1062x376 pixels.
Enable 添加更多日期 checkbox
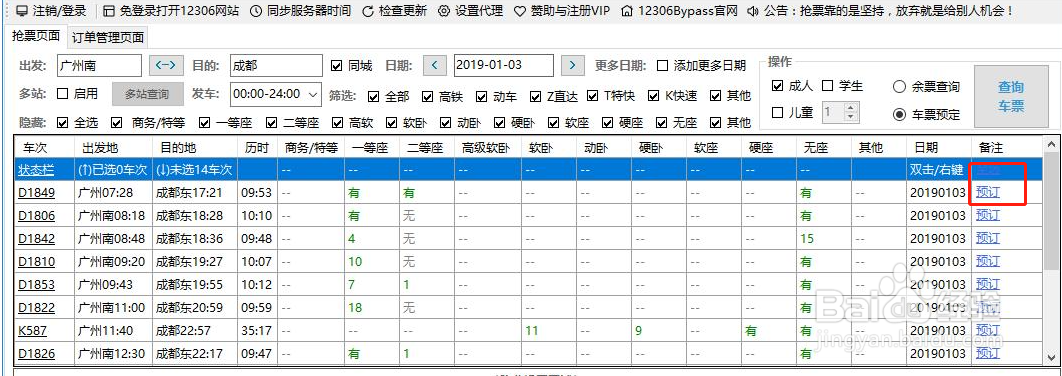coord(662,66)
